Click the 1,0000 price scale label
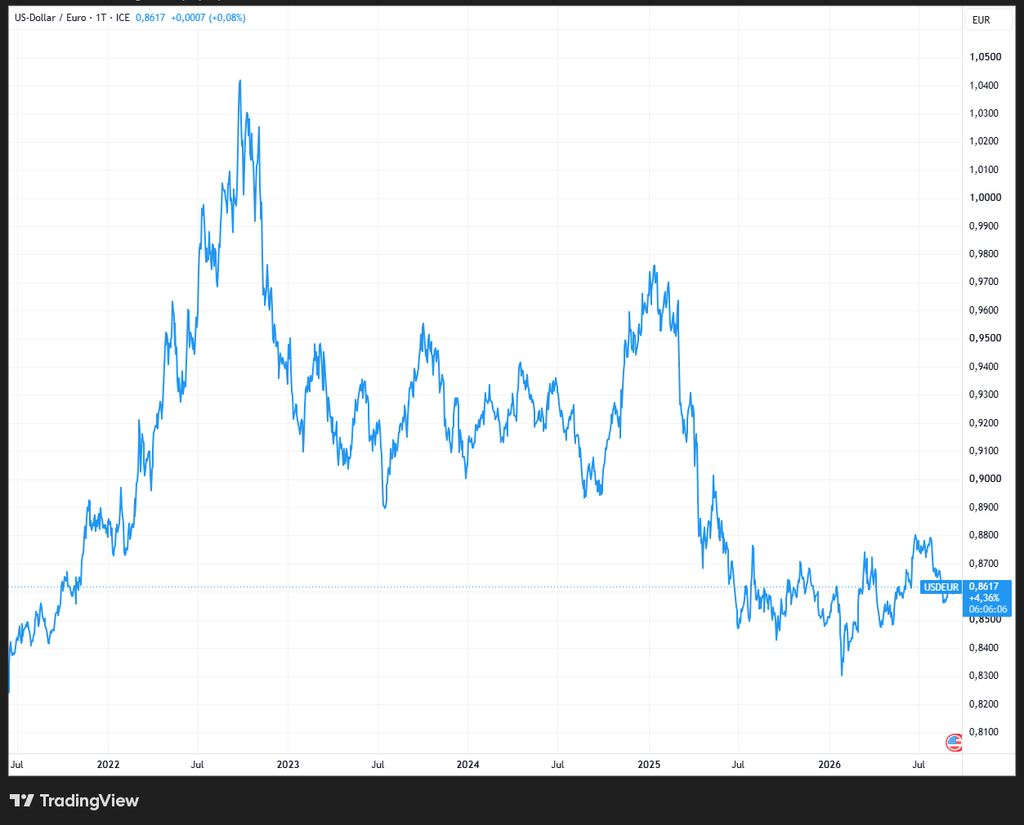Image resolution: width=1024 pixels, height=825 pixels. point(985,197)
